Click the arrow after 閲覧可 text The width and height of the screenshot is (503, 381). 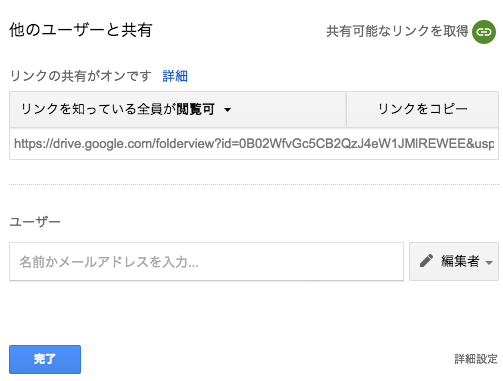click(x=228, y=110)
